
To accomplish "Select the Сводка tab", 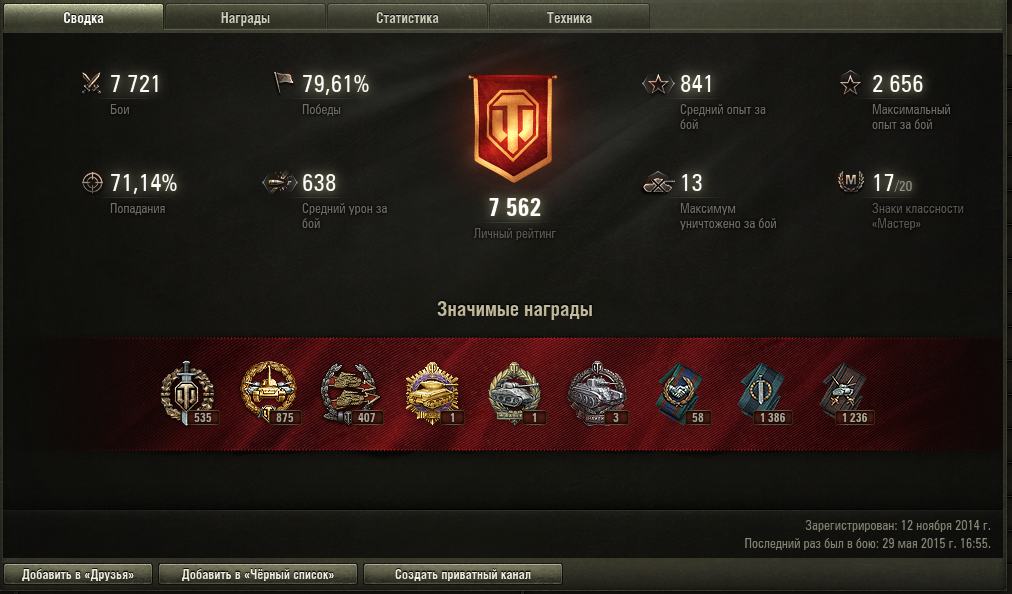I will (83, 17).
